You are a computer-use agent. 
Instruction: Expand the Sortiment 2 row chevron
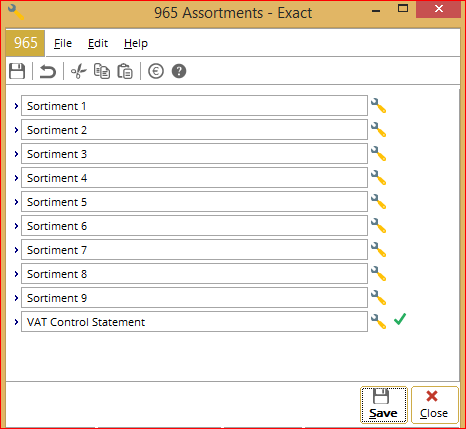[x=16, y=130]
